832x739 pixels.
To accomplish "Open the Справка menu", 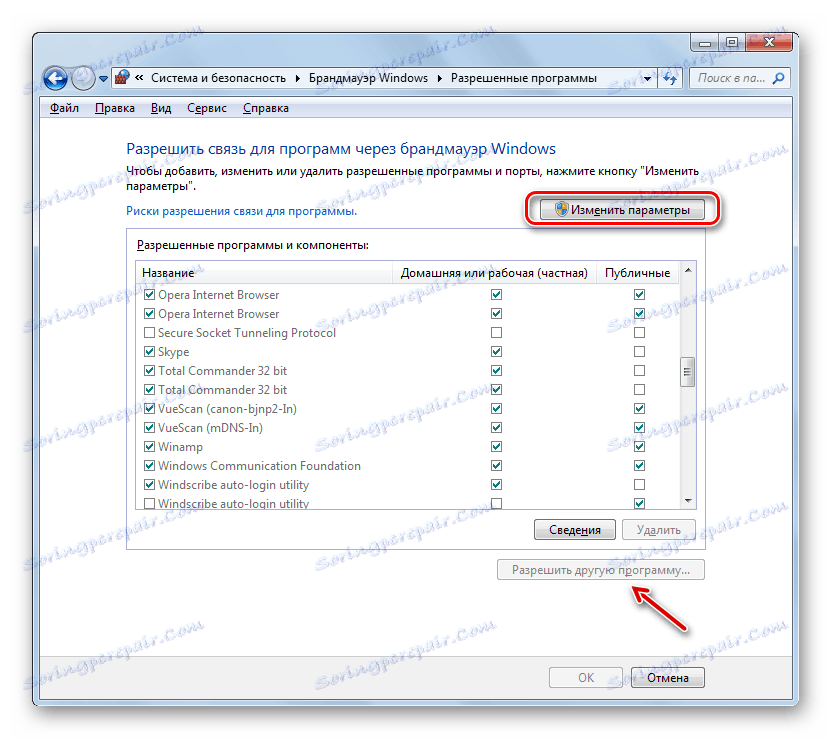I will coord(266,108).
